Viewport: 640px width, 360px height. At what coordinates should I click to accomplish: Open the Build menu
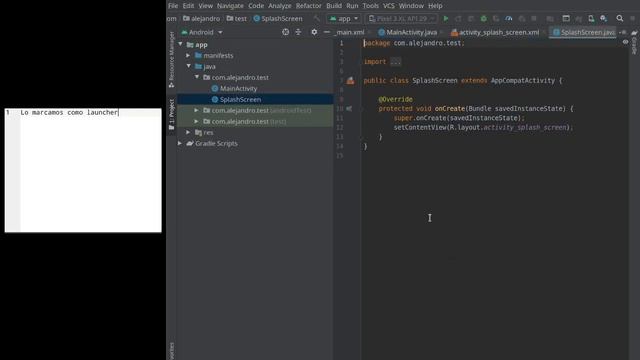point(334,6)
